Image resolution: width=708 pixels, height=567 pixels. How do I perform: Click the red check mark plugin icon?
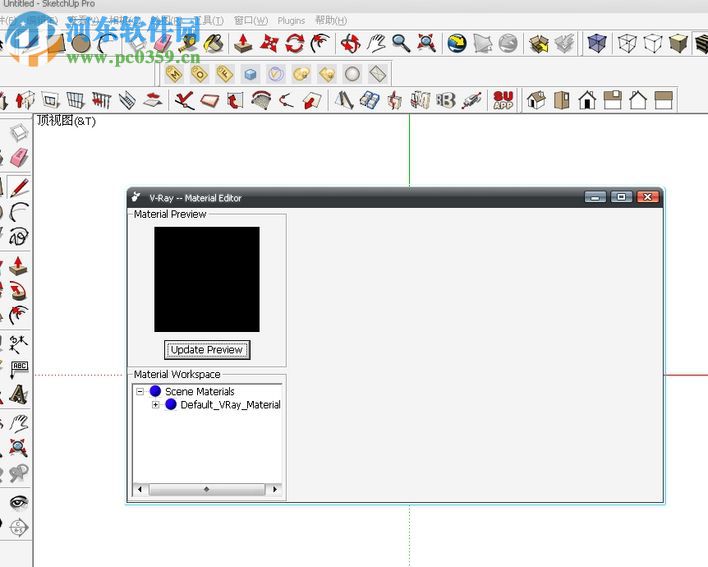(x=185, y=100)
